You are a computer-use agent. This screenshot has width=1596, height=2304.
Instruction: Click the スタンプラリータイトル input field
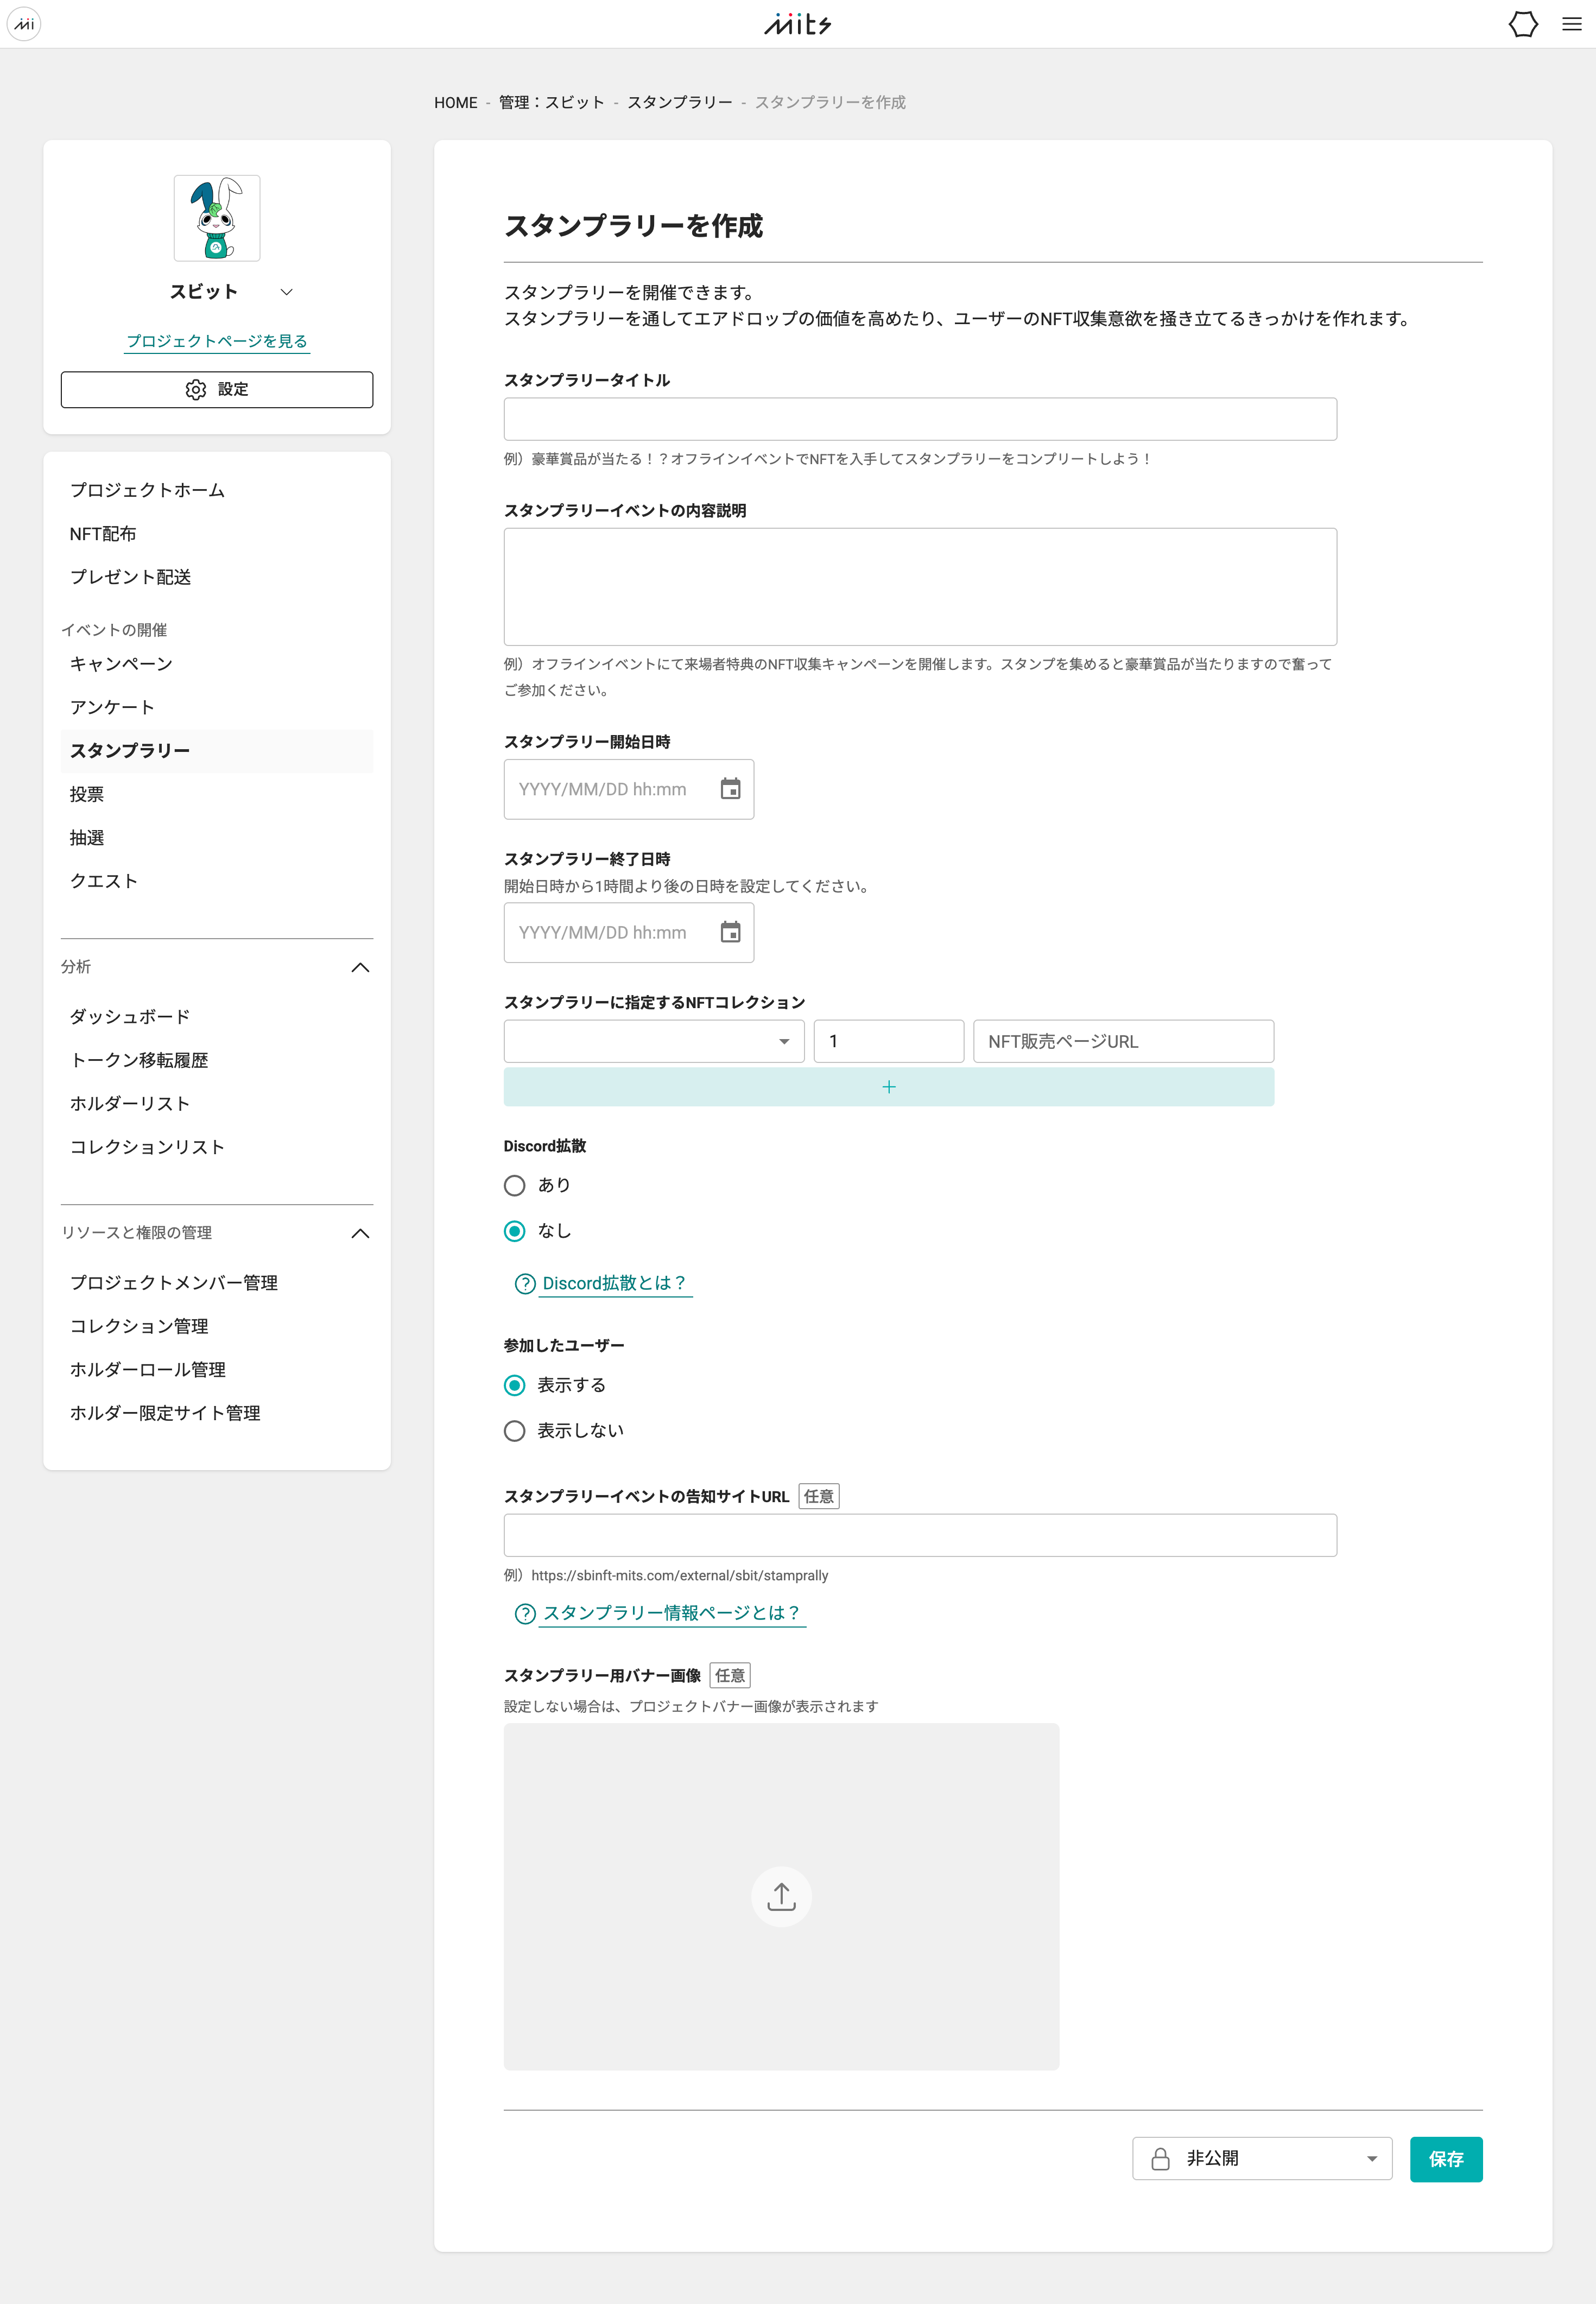(x=920, y=419)
